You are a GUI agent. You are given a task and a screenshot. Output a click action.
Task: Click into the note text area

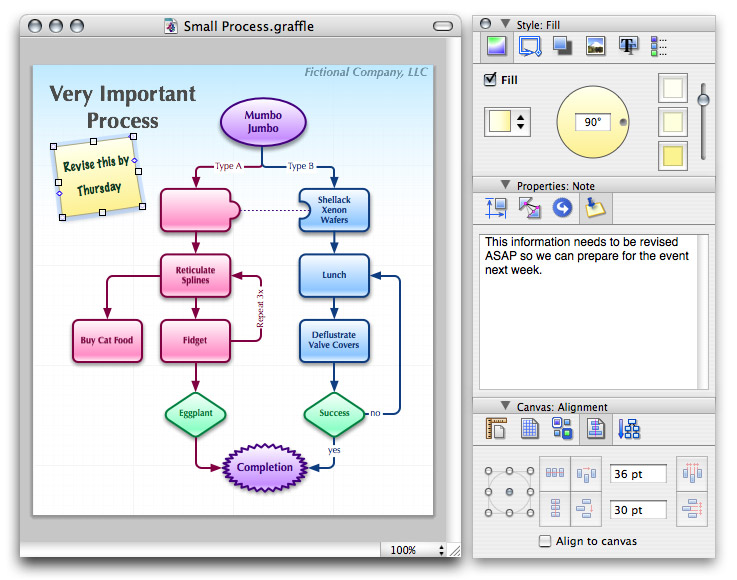point(593,312)
